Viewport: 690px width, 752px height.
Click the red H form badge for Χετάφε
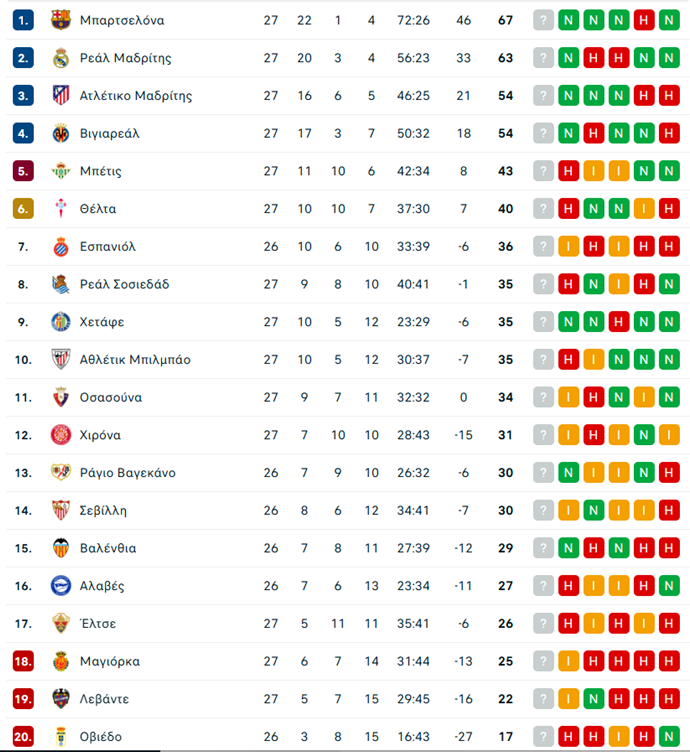(x=618, y=322)
